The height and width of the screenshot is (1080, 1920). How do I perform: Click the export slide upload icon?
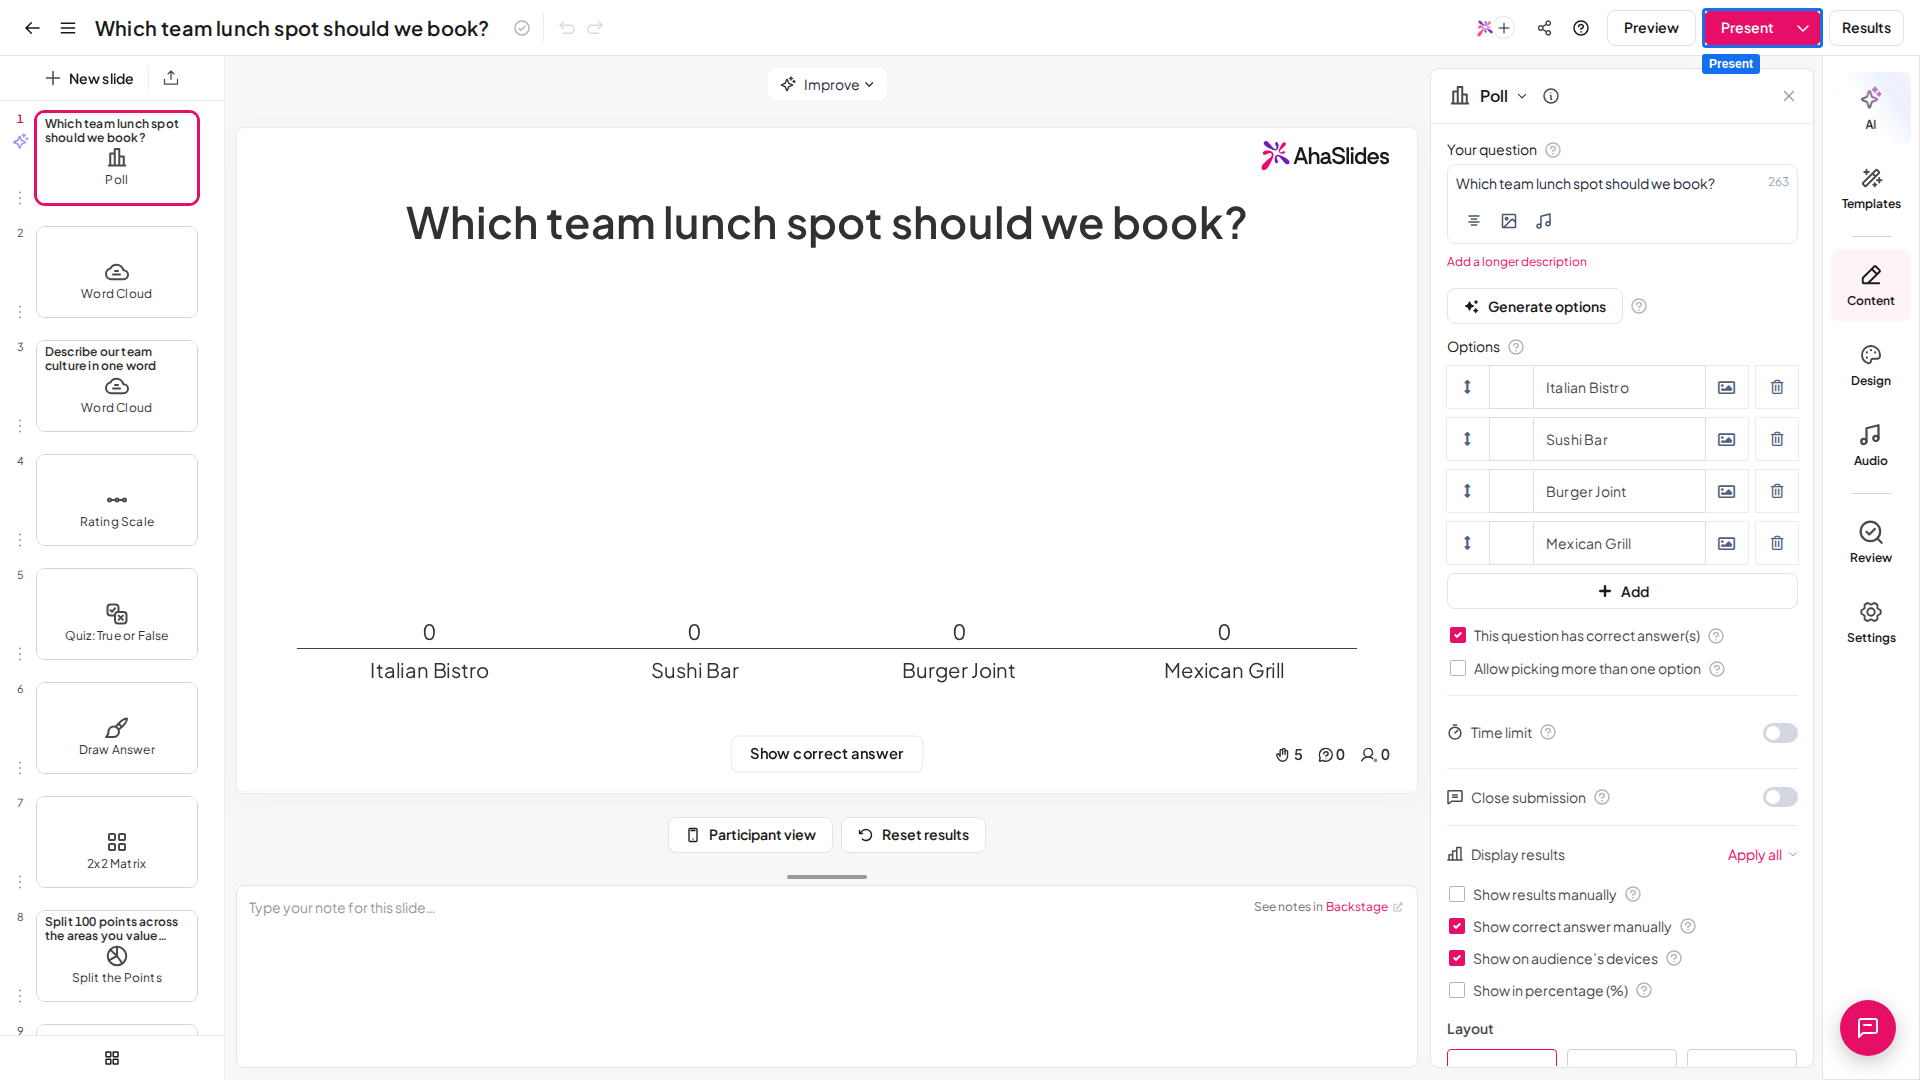point(171,78)
